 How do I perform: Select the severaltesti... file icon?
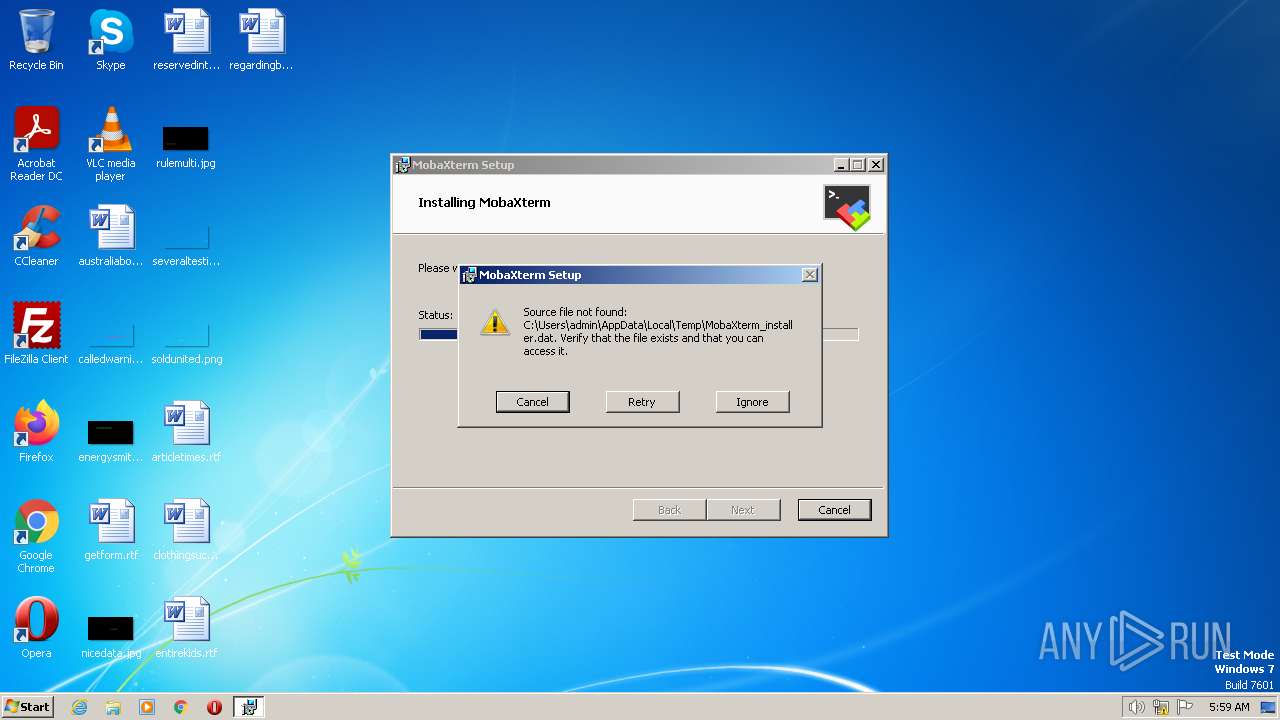click(x=186, y=245)
